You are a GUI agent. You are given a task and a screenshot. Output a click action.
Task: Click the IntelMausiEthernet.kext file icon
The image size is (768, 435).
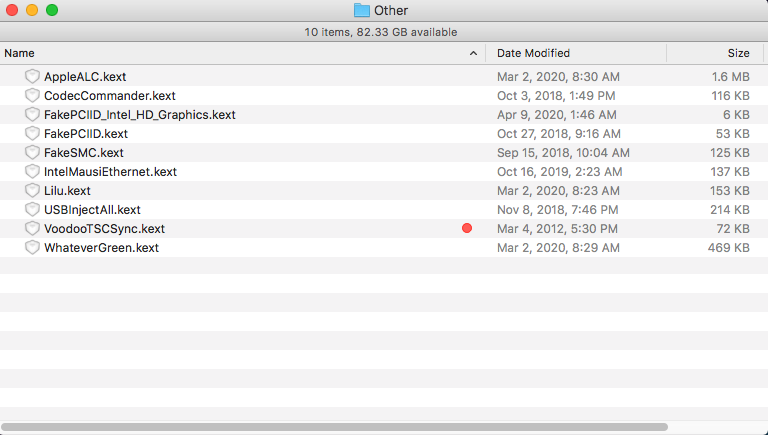coord(32,171)
